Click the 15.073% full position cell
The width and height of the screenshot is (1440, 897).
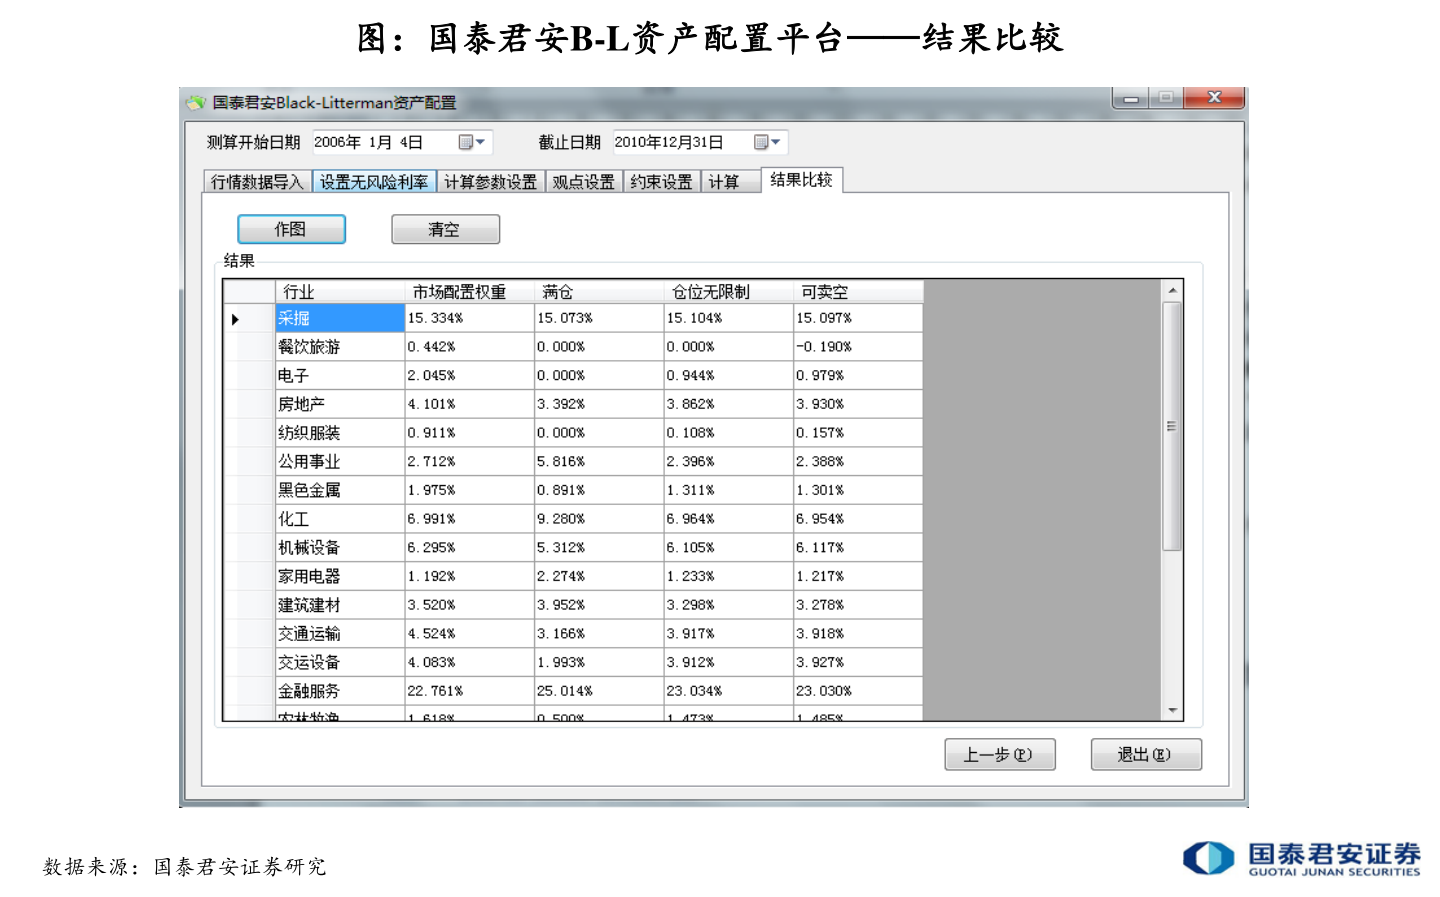coord(599,318)
